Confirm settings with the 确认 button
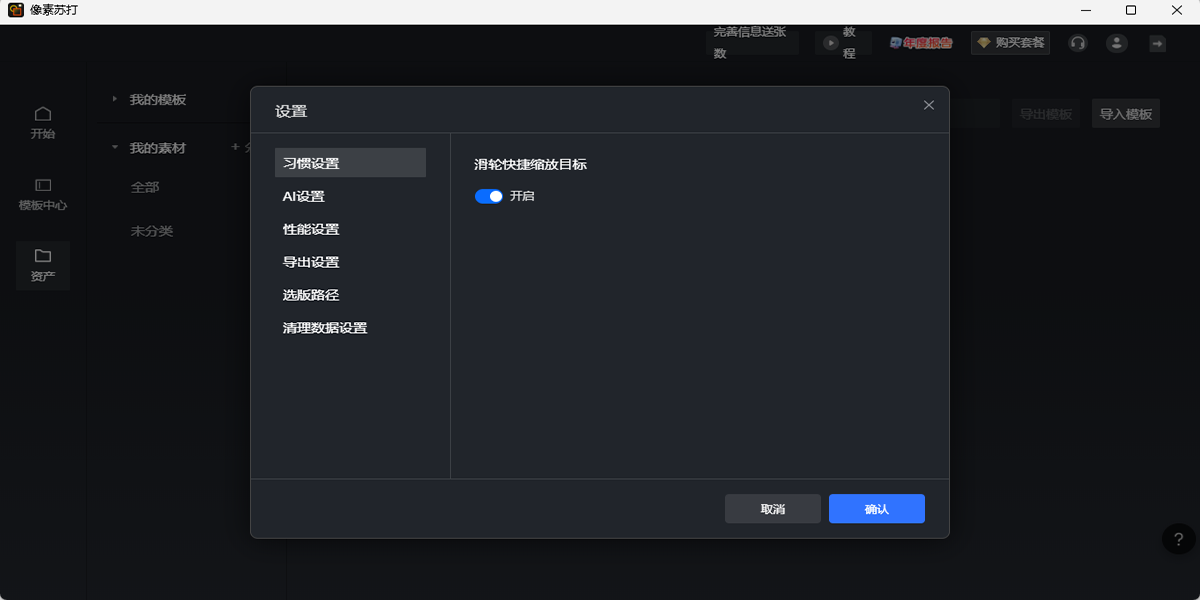 pyautogui.click(x=876, y=508)
